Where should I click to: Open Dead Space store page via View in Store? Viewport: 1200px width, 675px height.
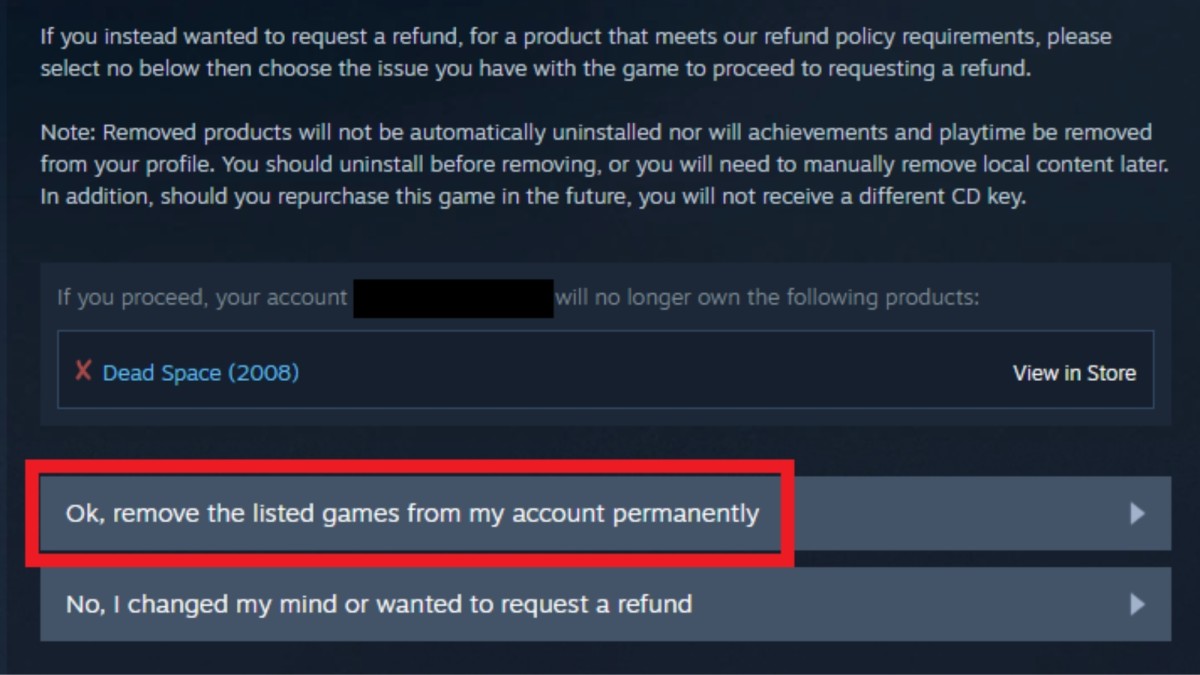pyautogui.click(x=1073, y=372)
